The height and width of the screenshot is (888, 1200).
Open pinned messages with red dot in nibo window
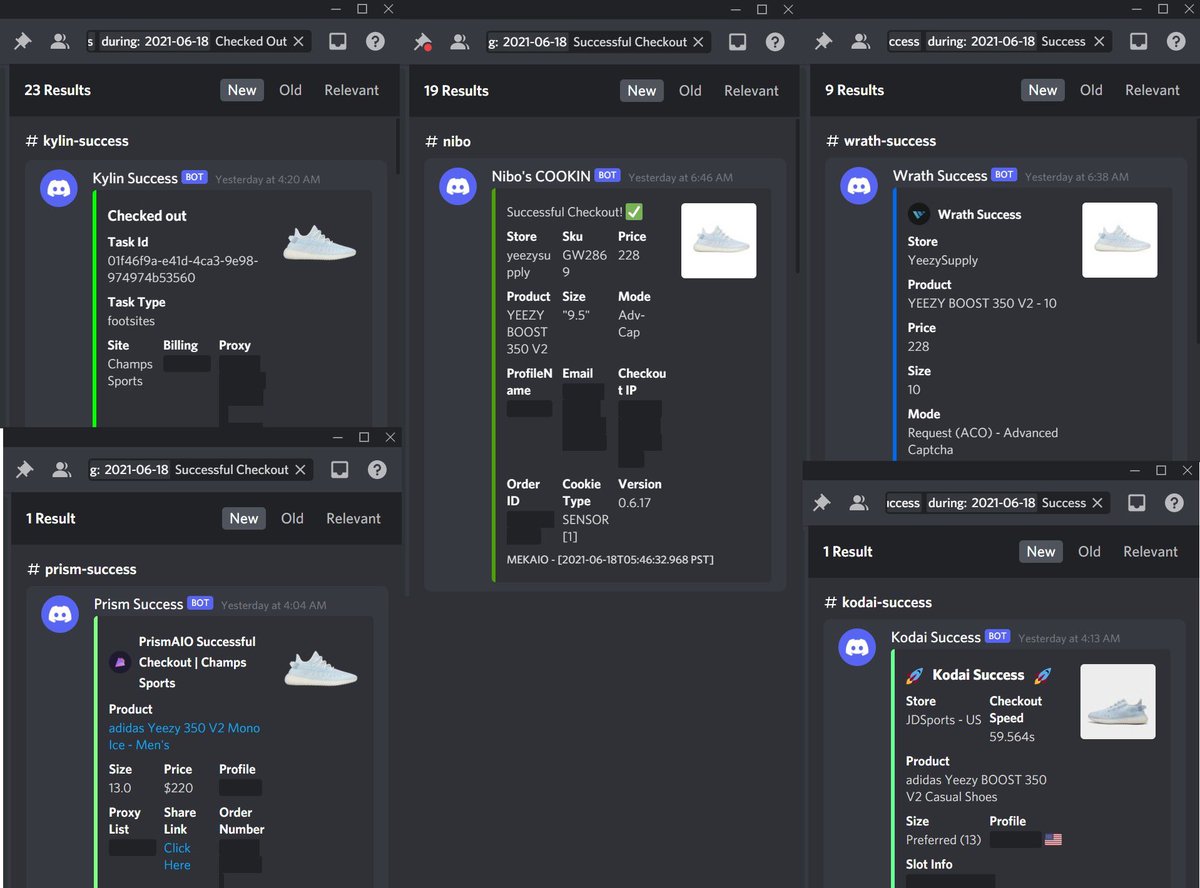click(x=422, y=42)
